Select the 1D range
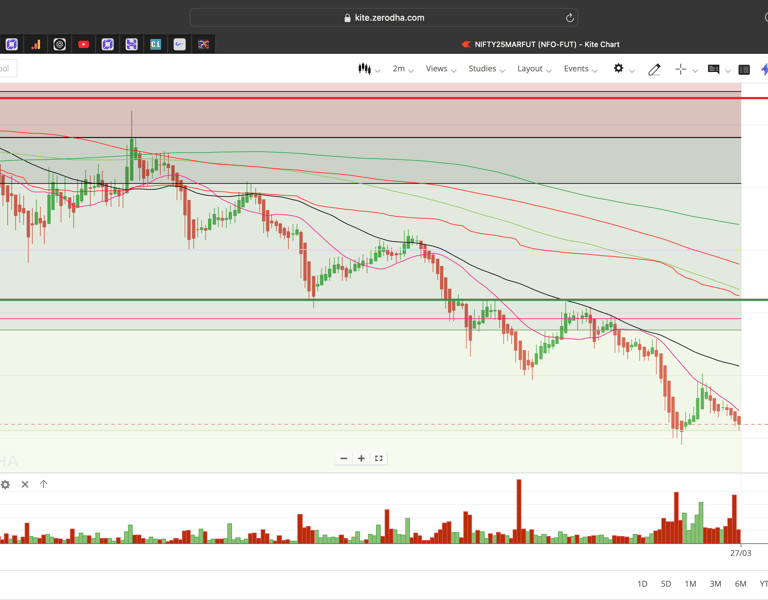Viewport: 768px width, 600px height. (642, 584)
